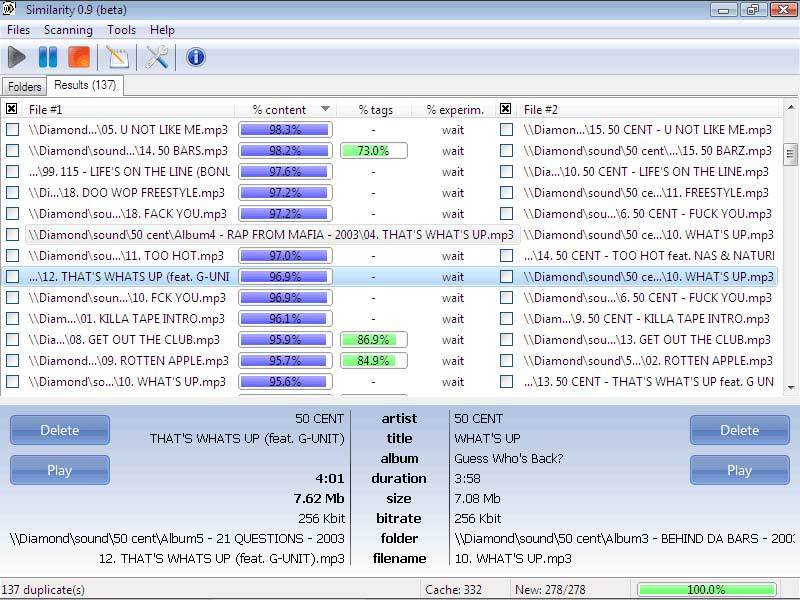Click the orange Stop scan icon
The width and height of the screenshot is (800, 600).
tap(79, 57)
